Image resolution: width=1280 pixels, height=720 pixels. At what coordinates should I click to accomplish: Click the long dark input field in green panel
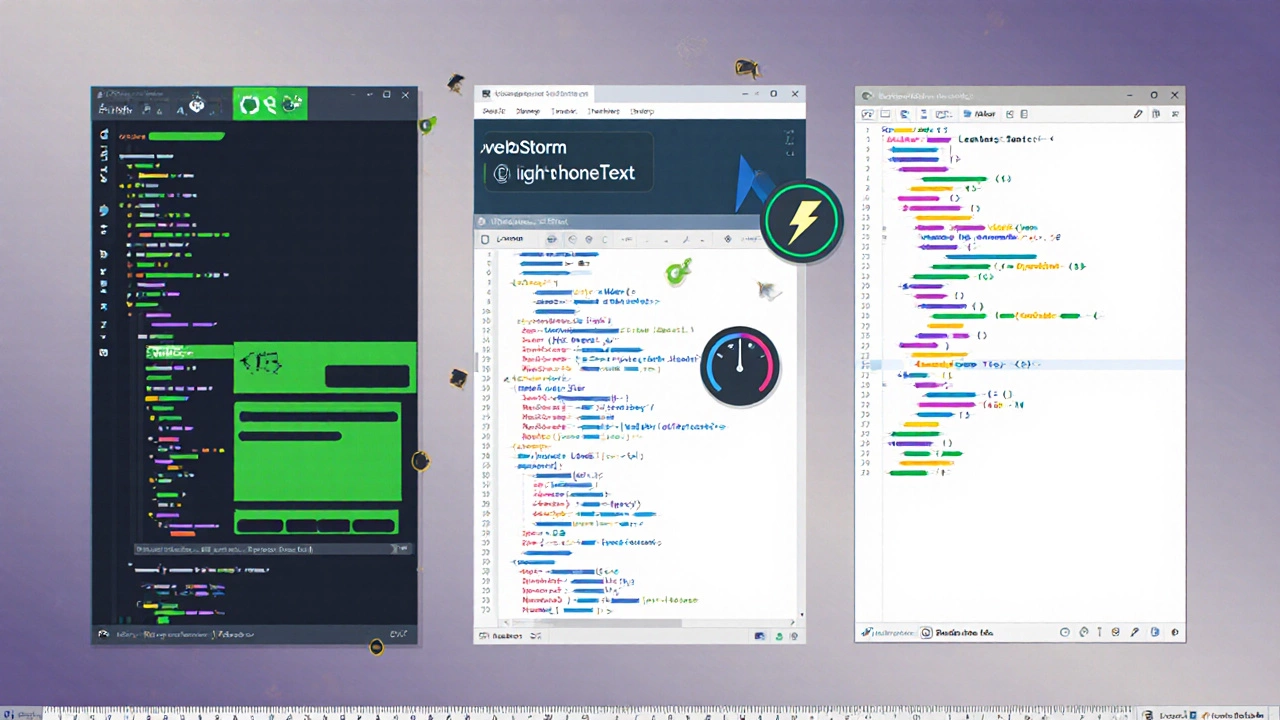click(318, 417)
